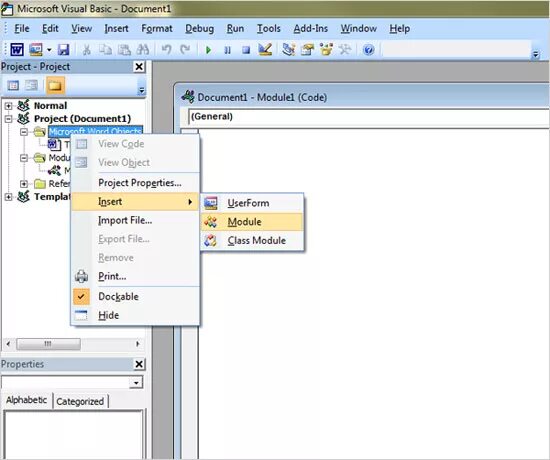Choose Print... in context menu

(x=136, y=276)
